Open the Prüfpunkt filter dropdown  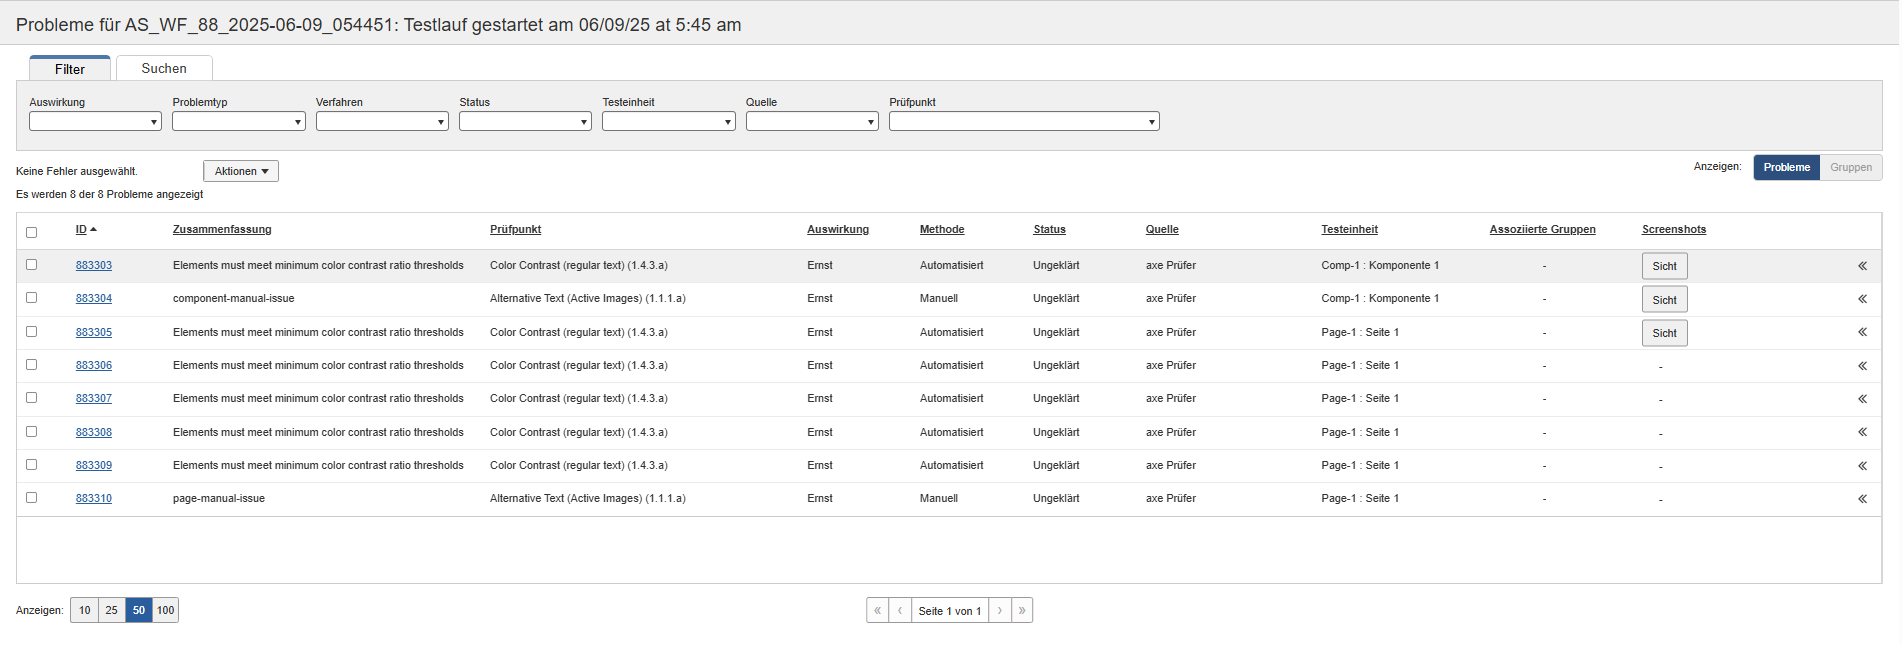coord(1023,121)
